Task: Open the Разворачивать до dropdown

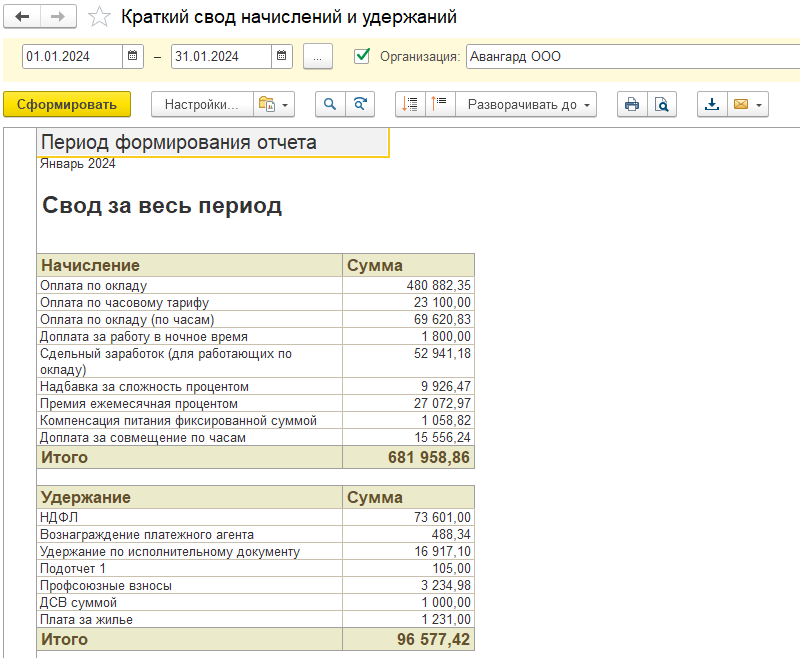Action: pos(527,105)
